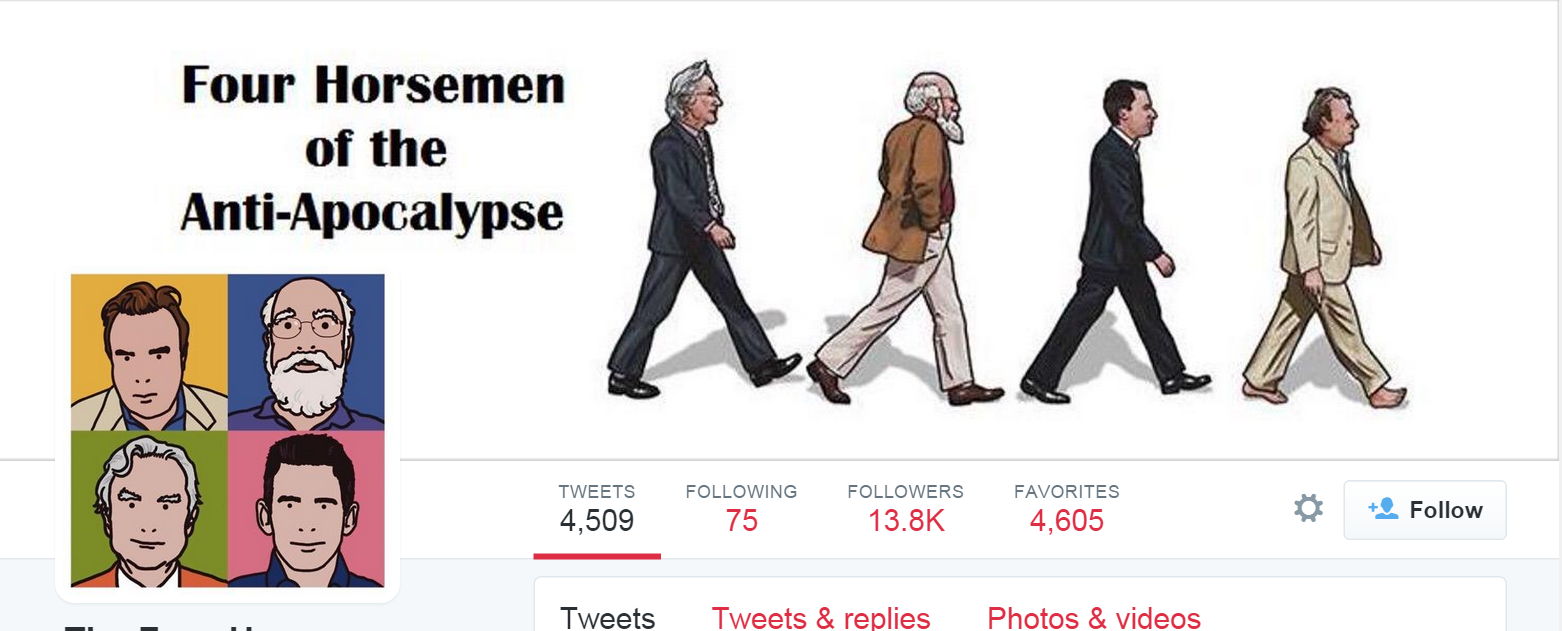Click the walking man in brown jacket

click(905, 242)
